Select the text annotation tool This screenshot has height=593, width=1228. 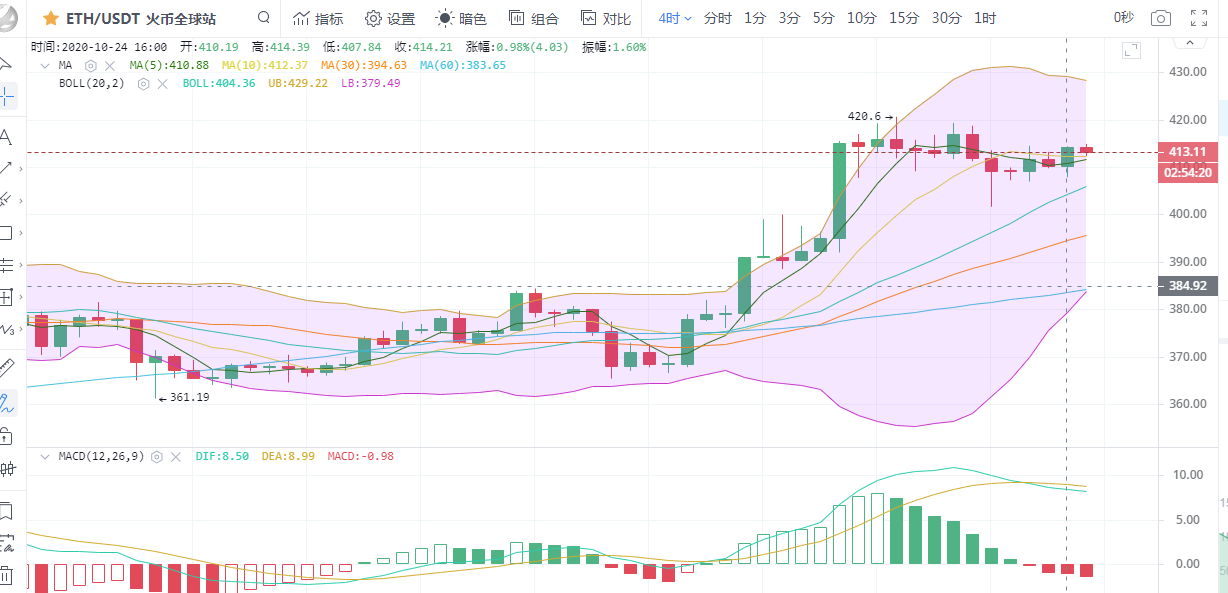pyautogui.click(x=6, y=136)
